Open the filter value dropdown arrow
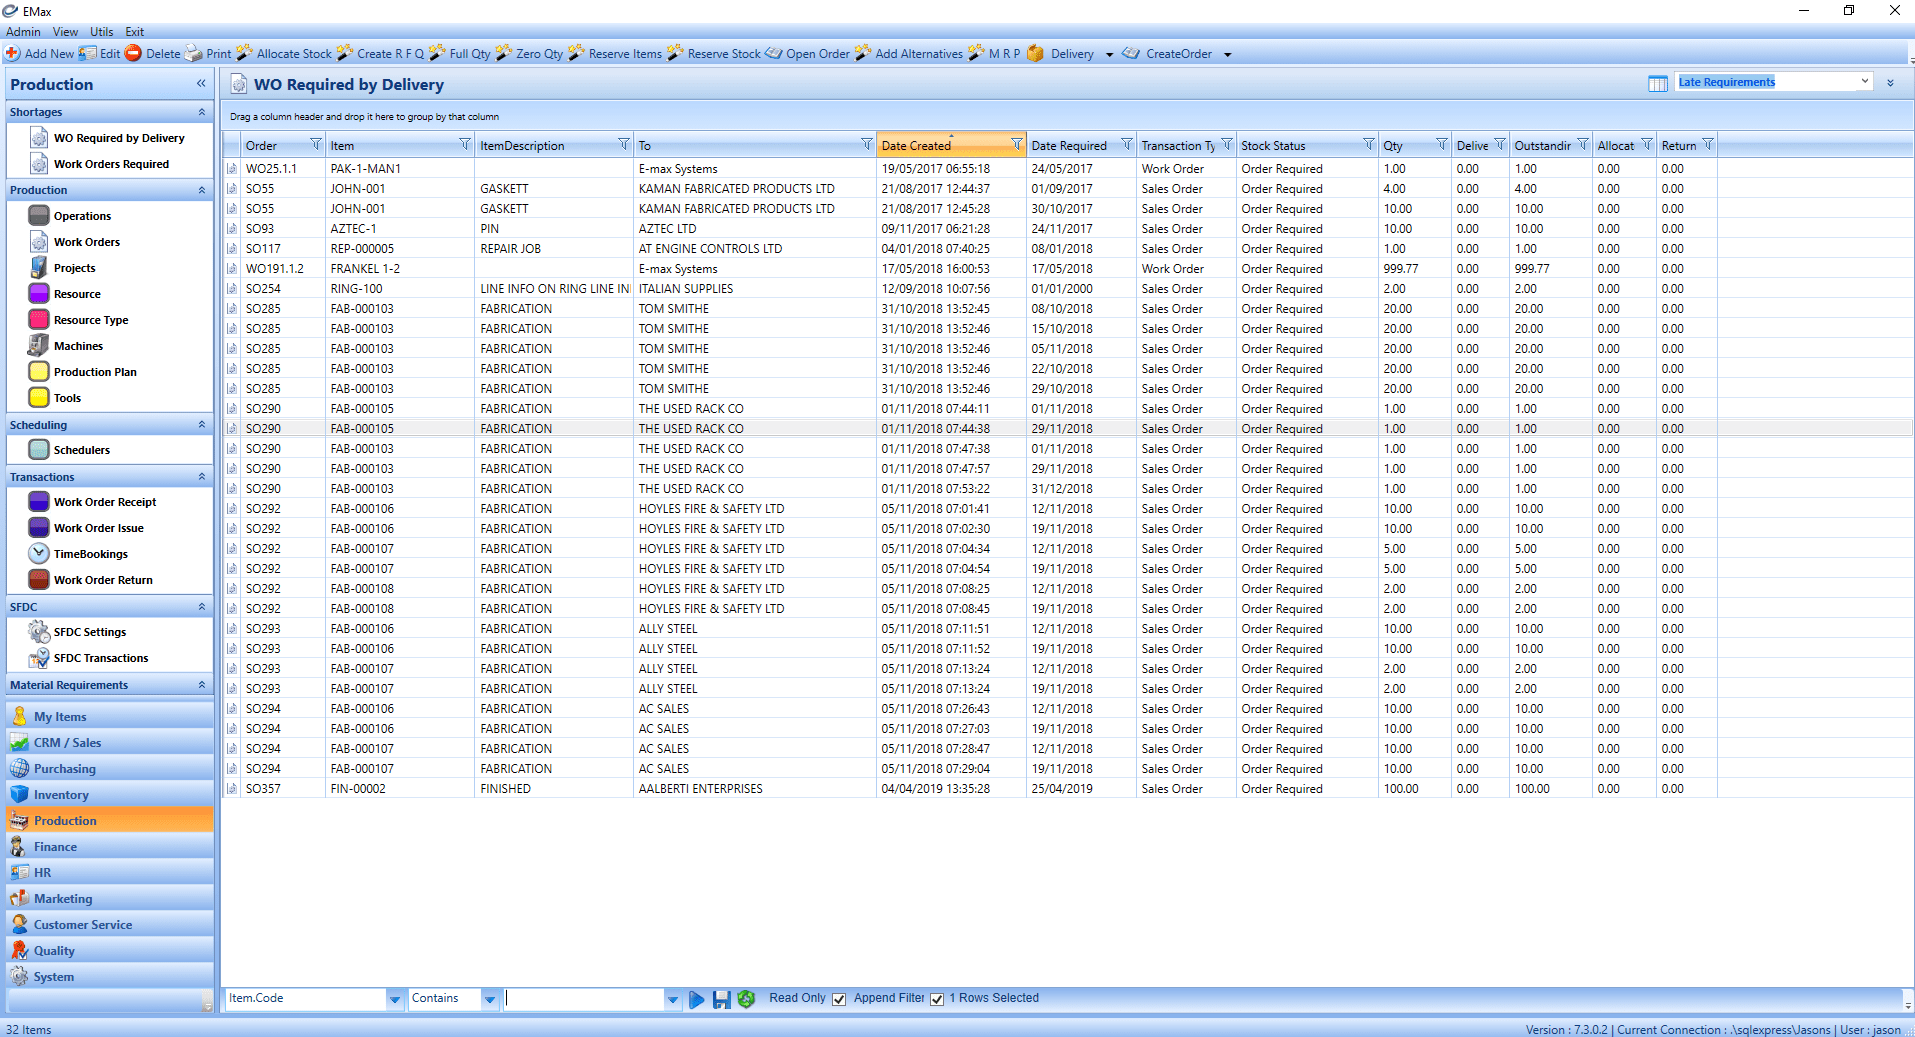The height and width of the screenshot is (1037, 1915). pos(673,999)
